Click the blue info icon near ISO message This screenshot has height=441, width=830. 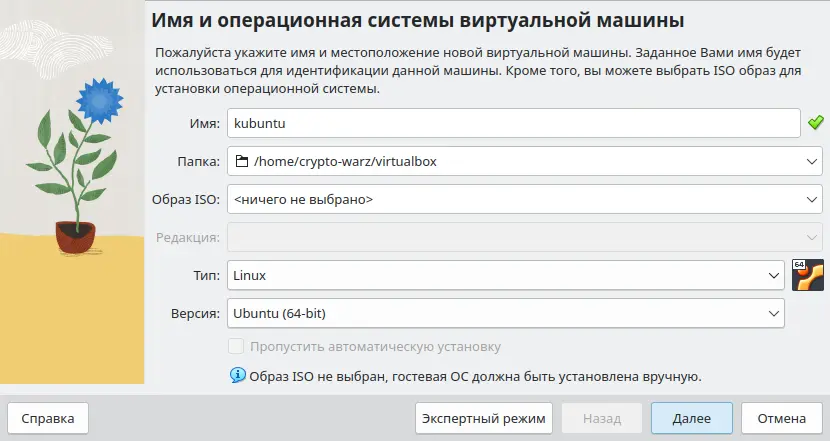point(238,375)
